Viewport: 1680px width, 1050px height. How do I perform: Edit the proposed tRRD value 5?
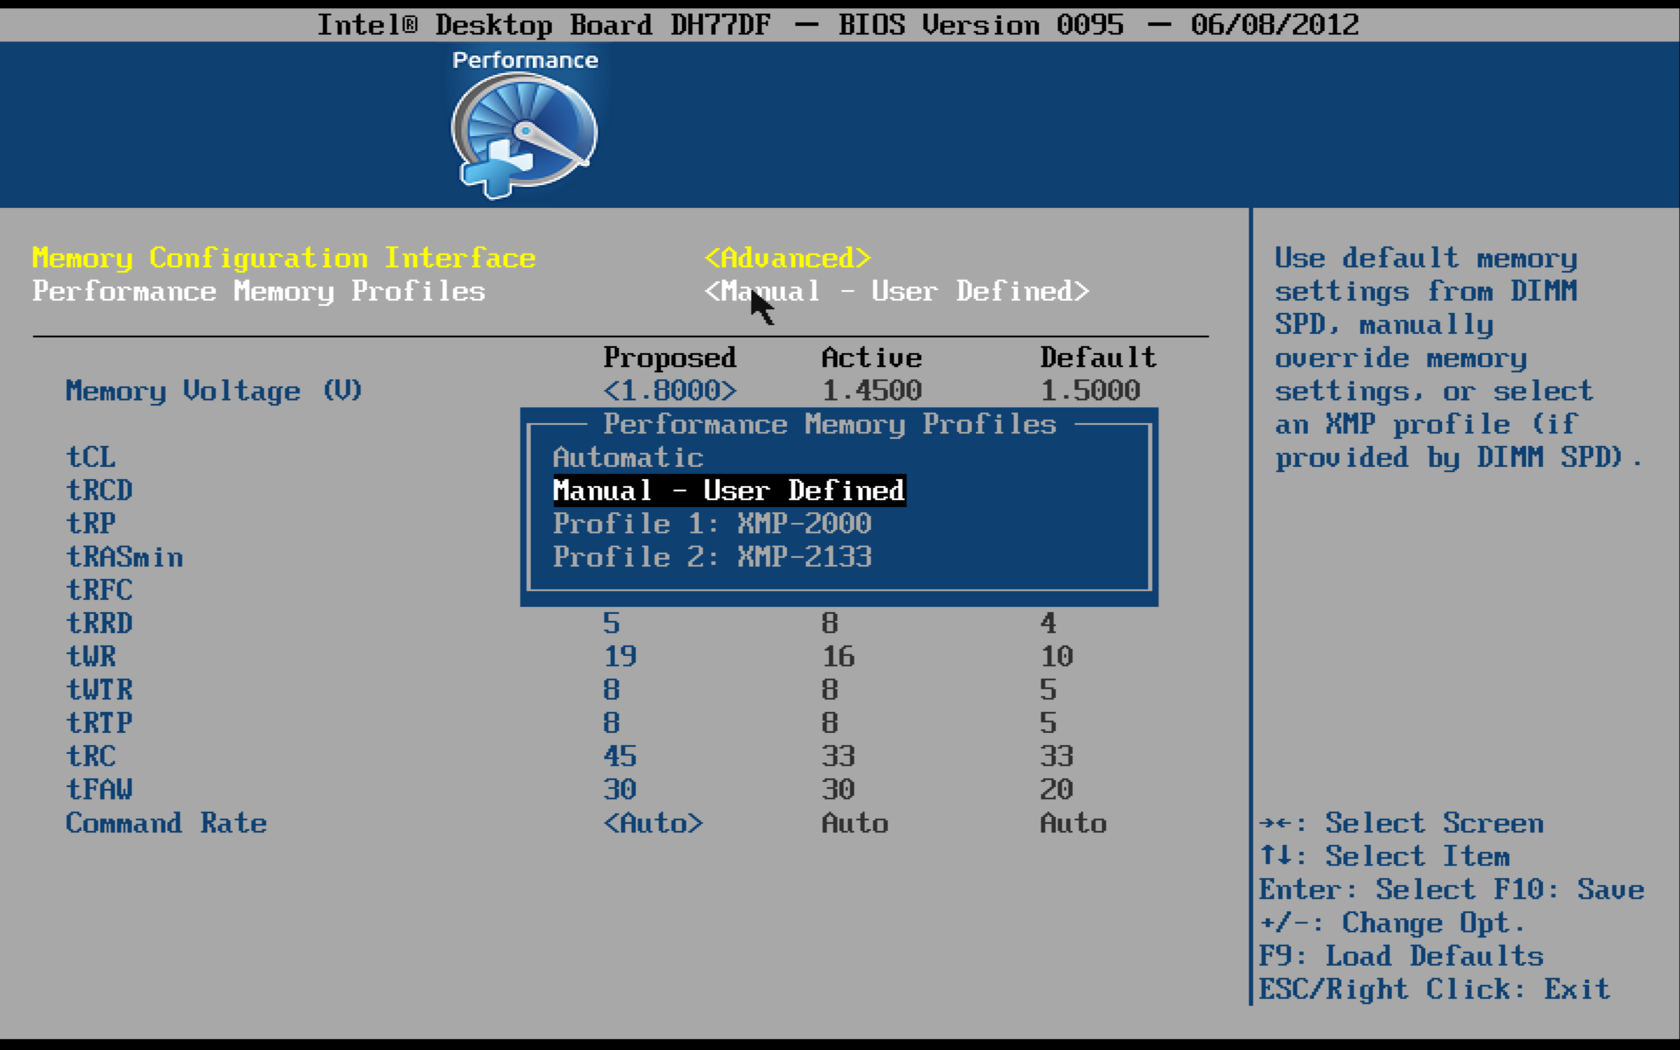click(611, 623)
